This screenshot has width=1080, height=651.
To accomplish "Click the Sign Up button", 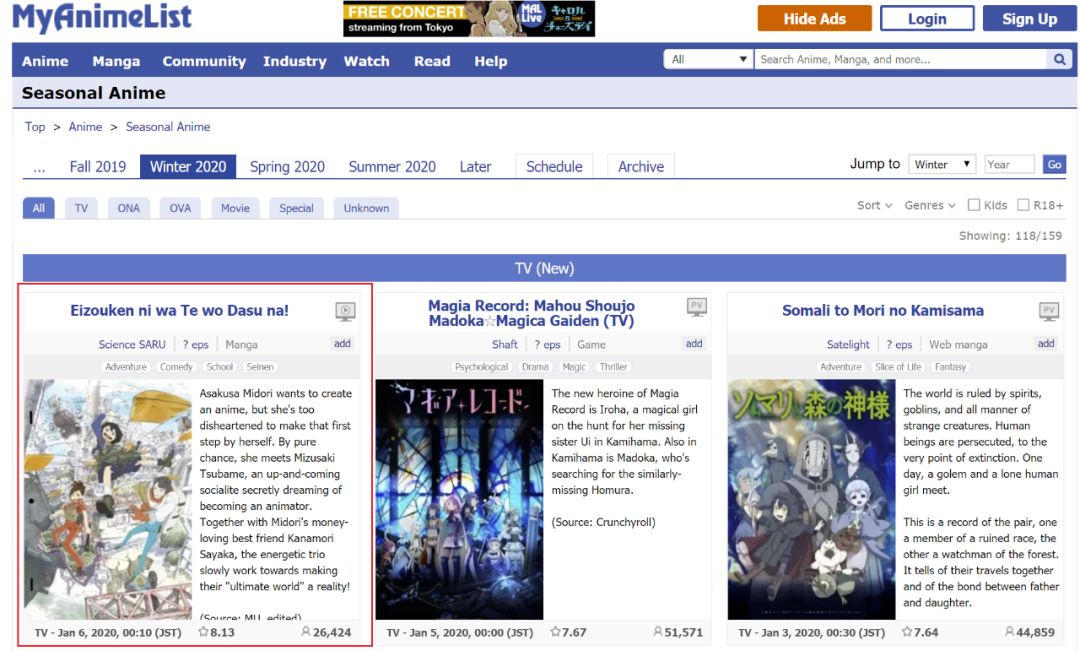I will (1030, 19).
